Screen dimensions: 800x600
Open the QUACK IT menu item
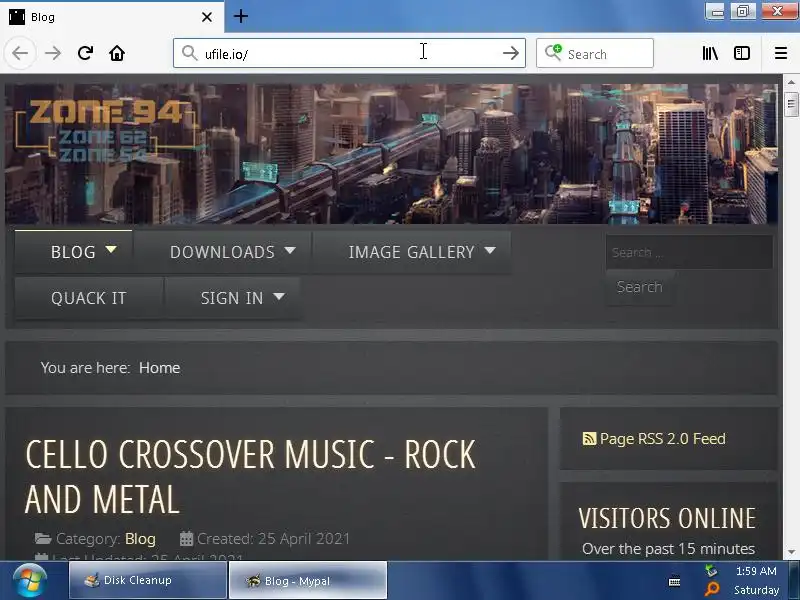point(89,298)
